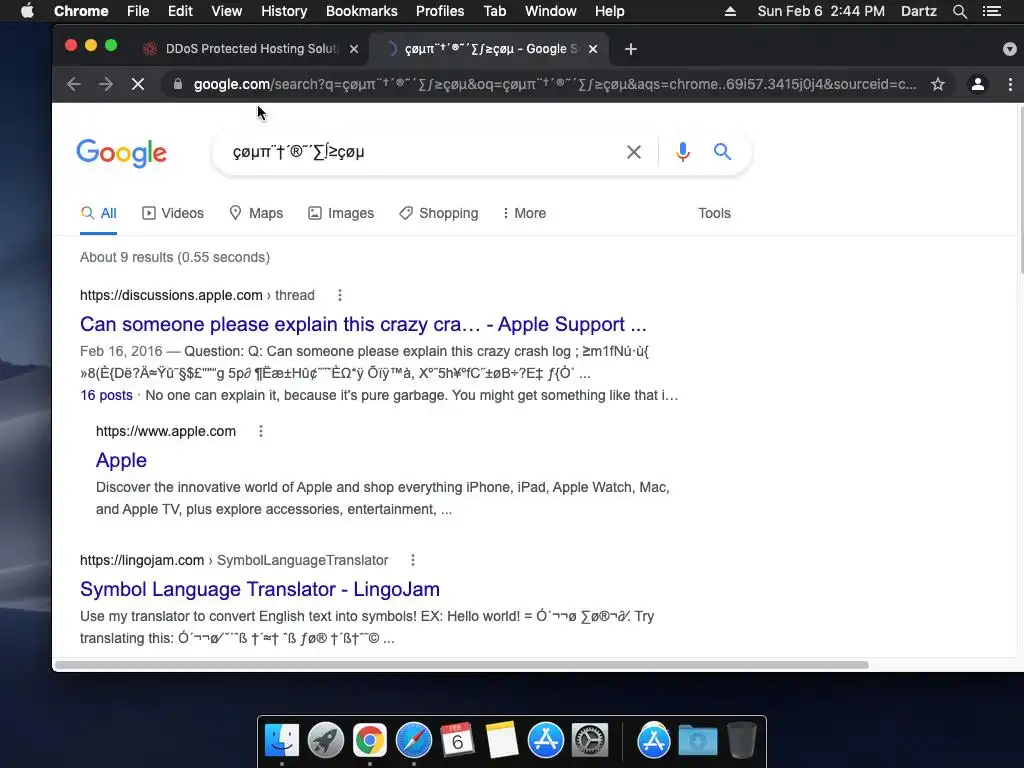
Task: Open Calendar from the Dock
Action: (457, 741)
